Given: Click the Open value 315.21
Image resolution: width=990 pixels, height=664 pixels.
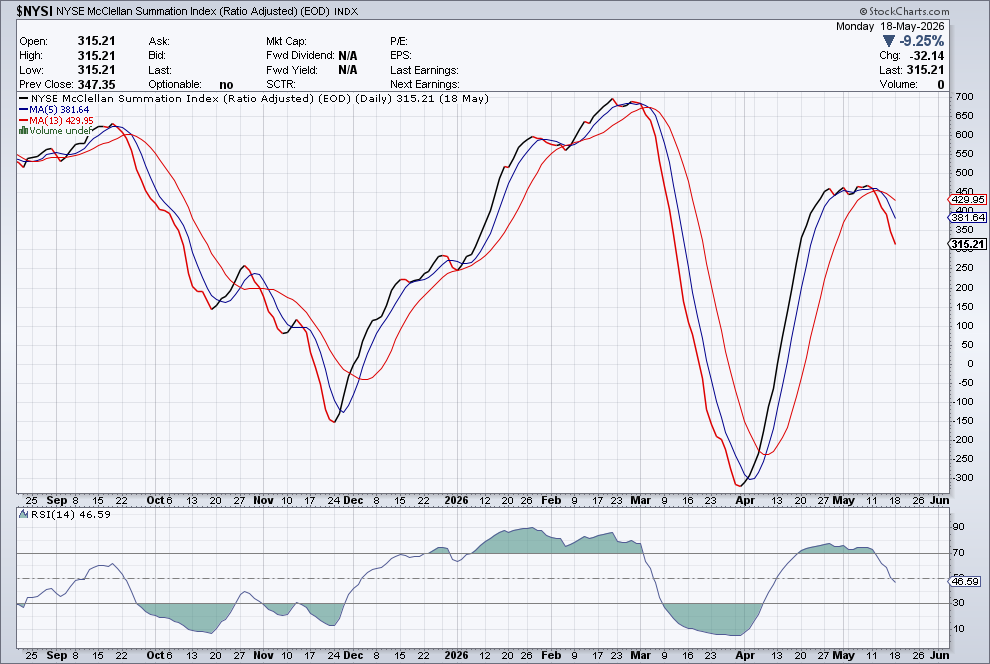Looking at the screenshot, I should click(x=96, y=41).
